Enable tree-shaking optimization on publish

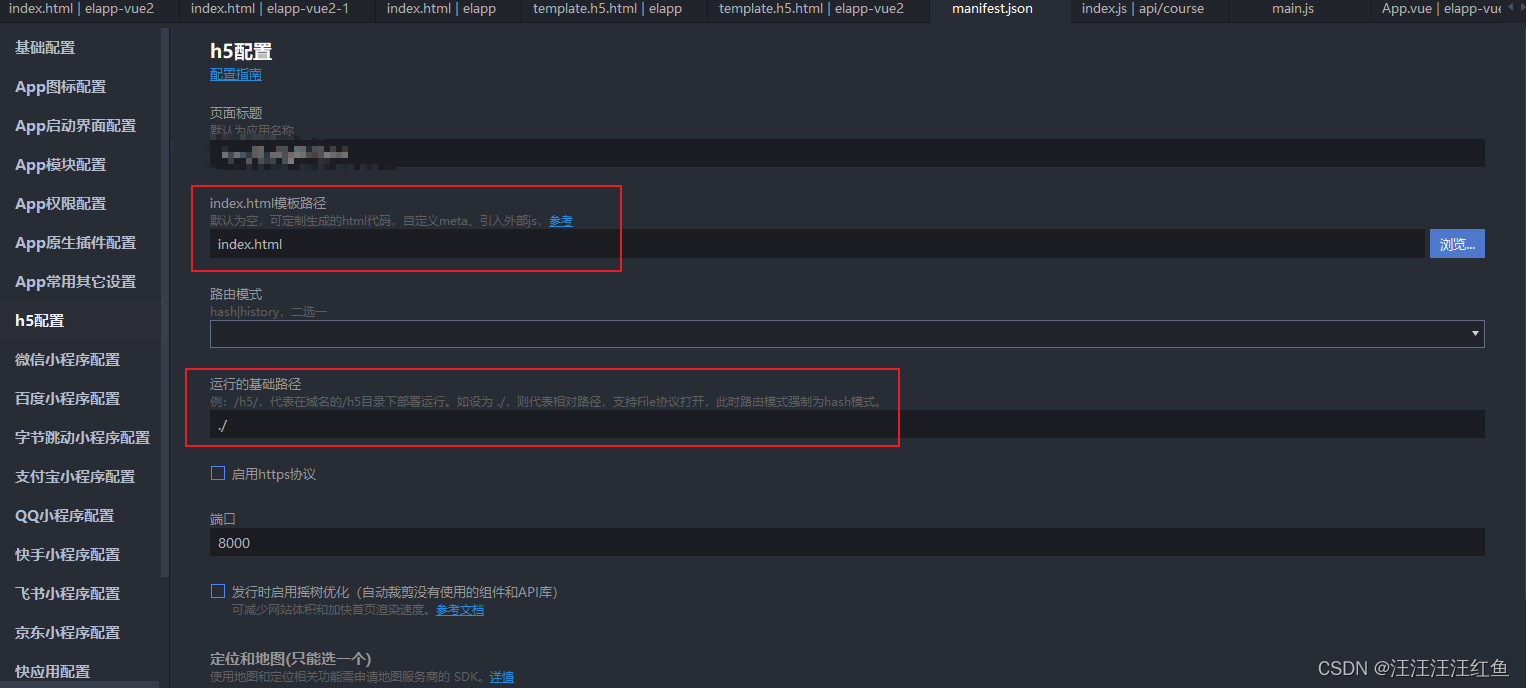218,590
